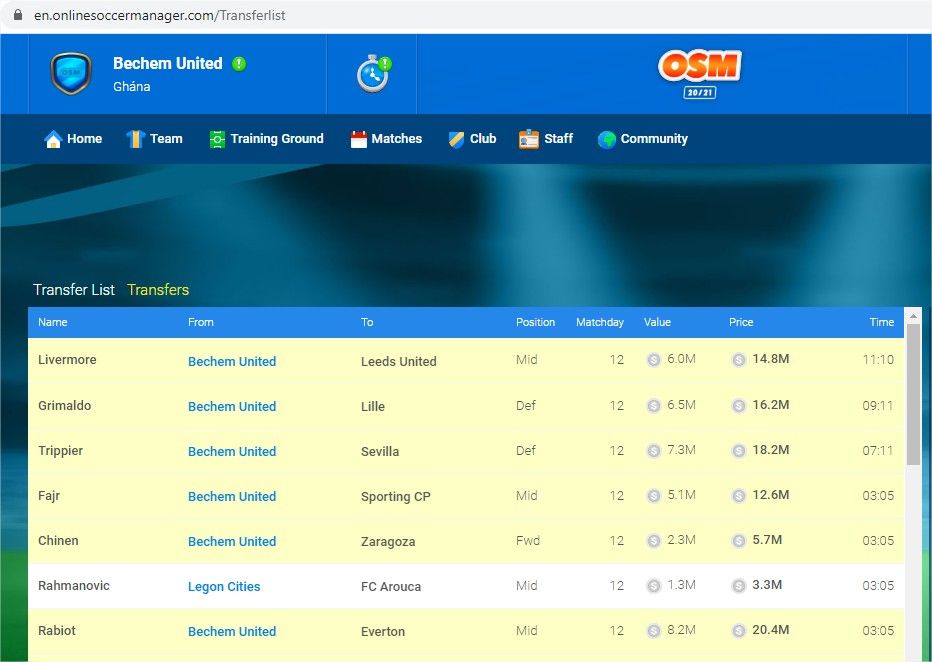Switch to the Transfer List tab

click(x=74, y=289)
